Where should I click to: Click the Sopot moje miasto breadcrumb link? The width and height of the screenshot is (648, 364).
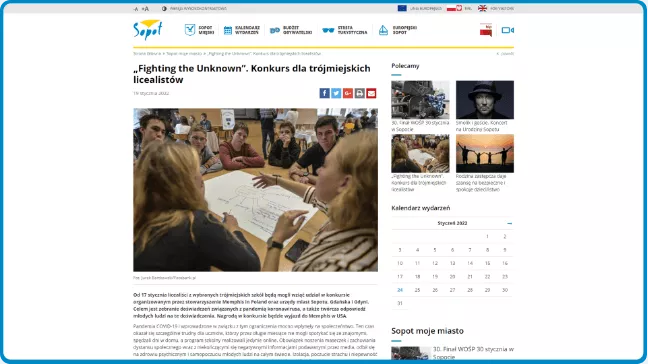point(184,54)
